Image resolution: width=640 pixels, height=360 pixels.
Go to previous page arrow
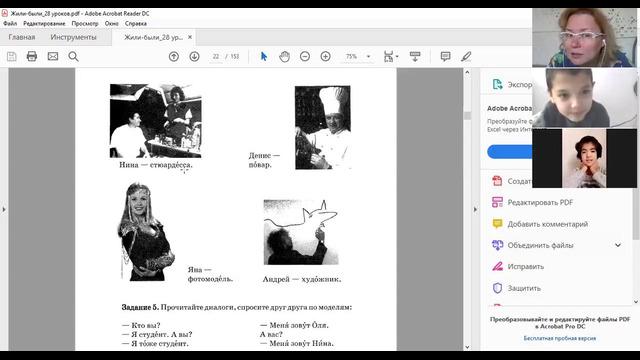pos(174,56)
